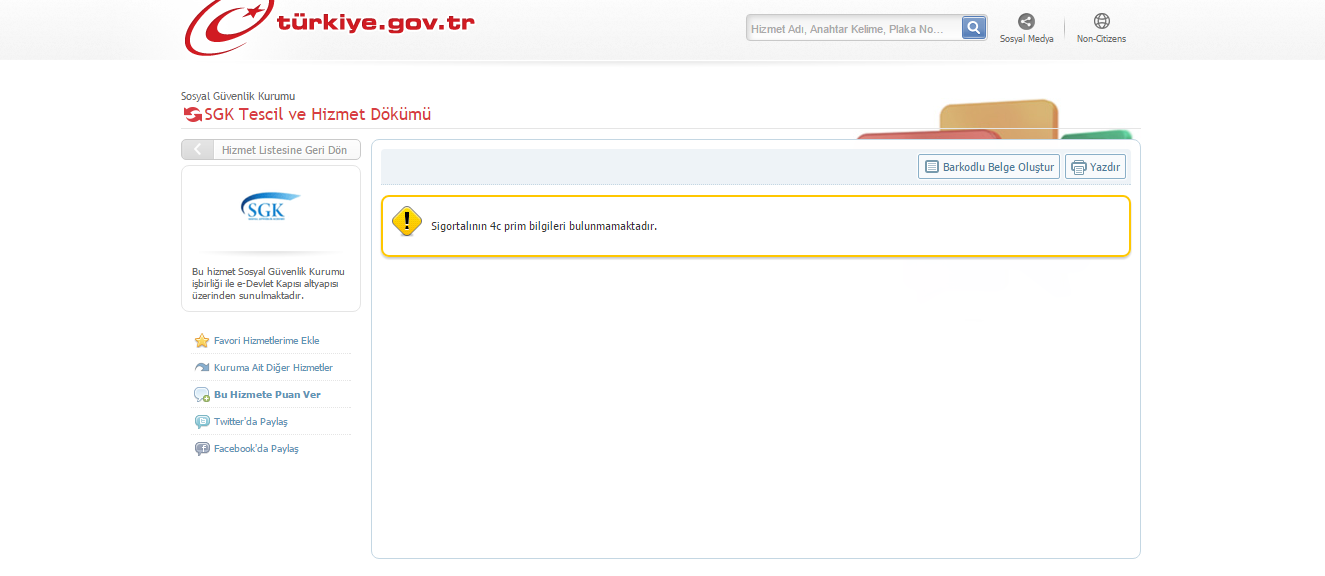Click the türkiye.gov.tr logo
Viewport: 1325px width, 576px height.
tap(329, 27)
